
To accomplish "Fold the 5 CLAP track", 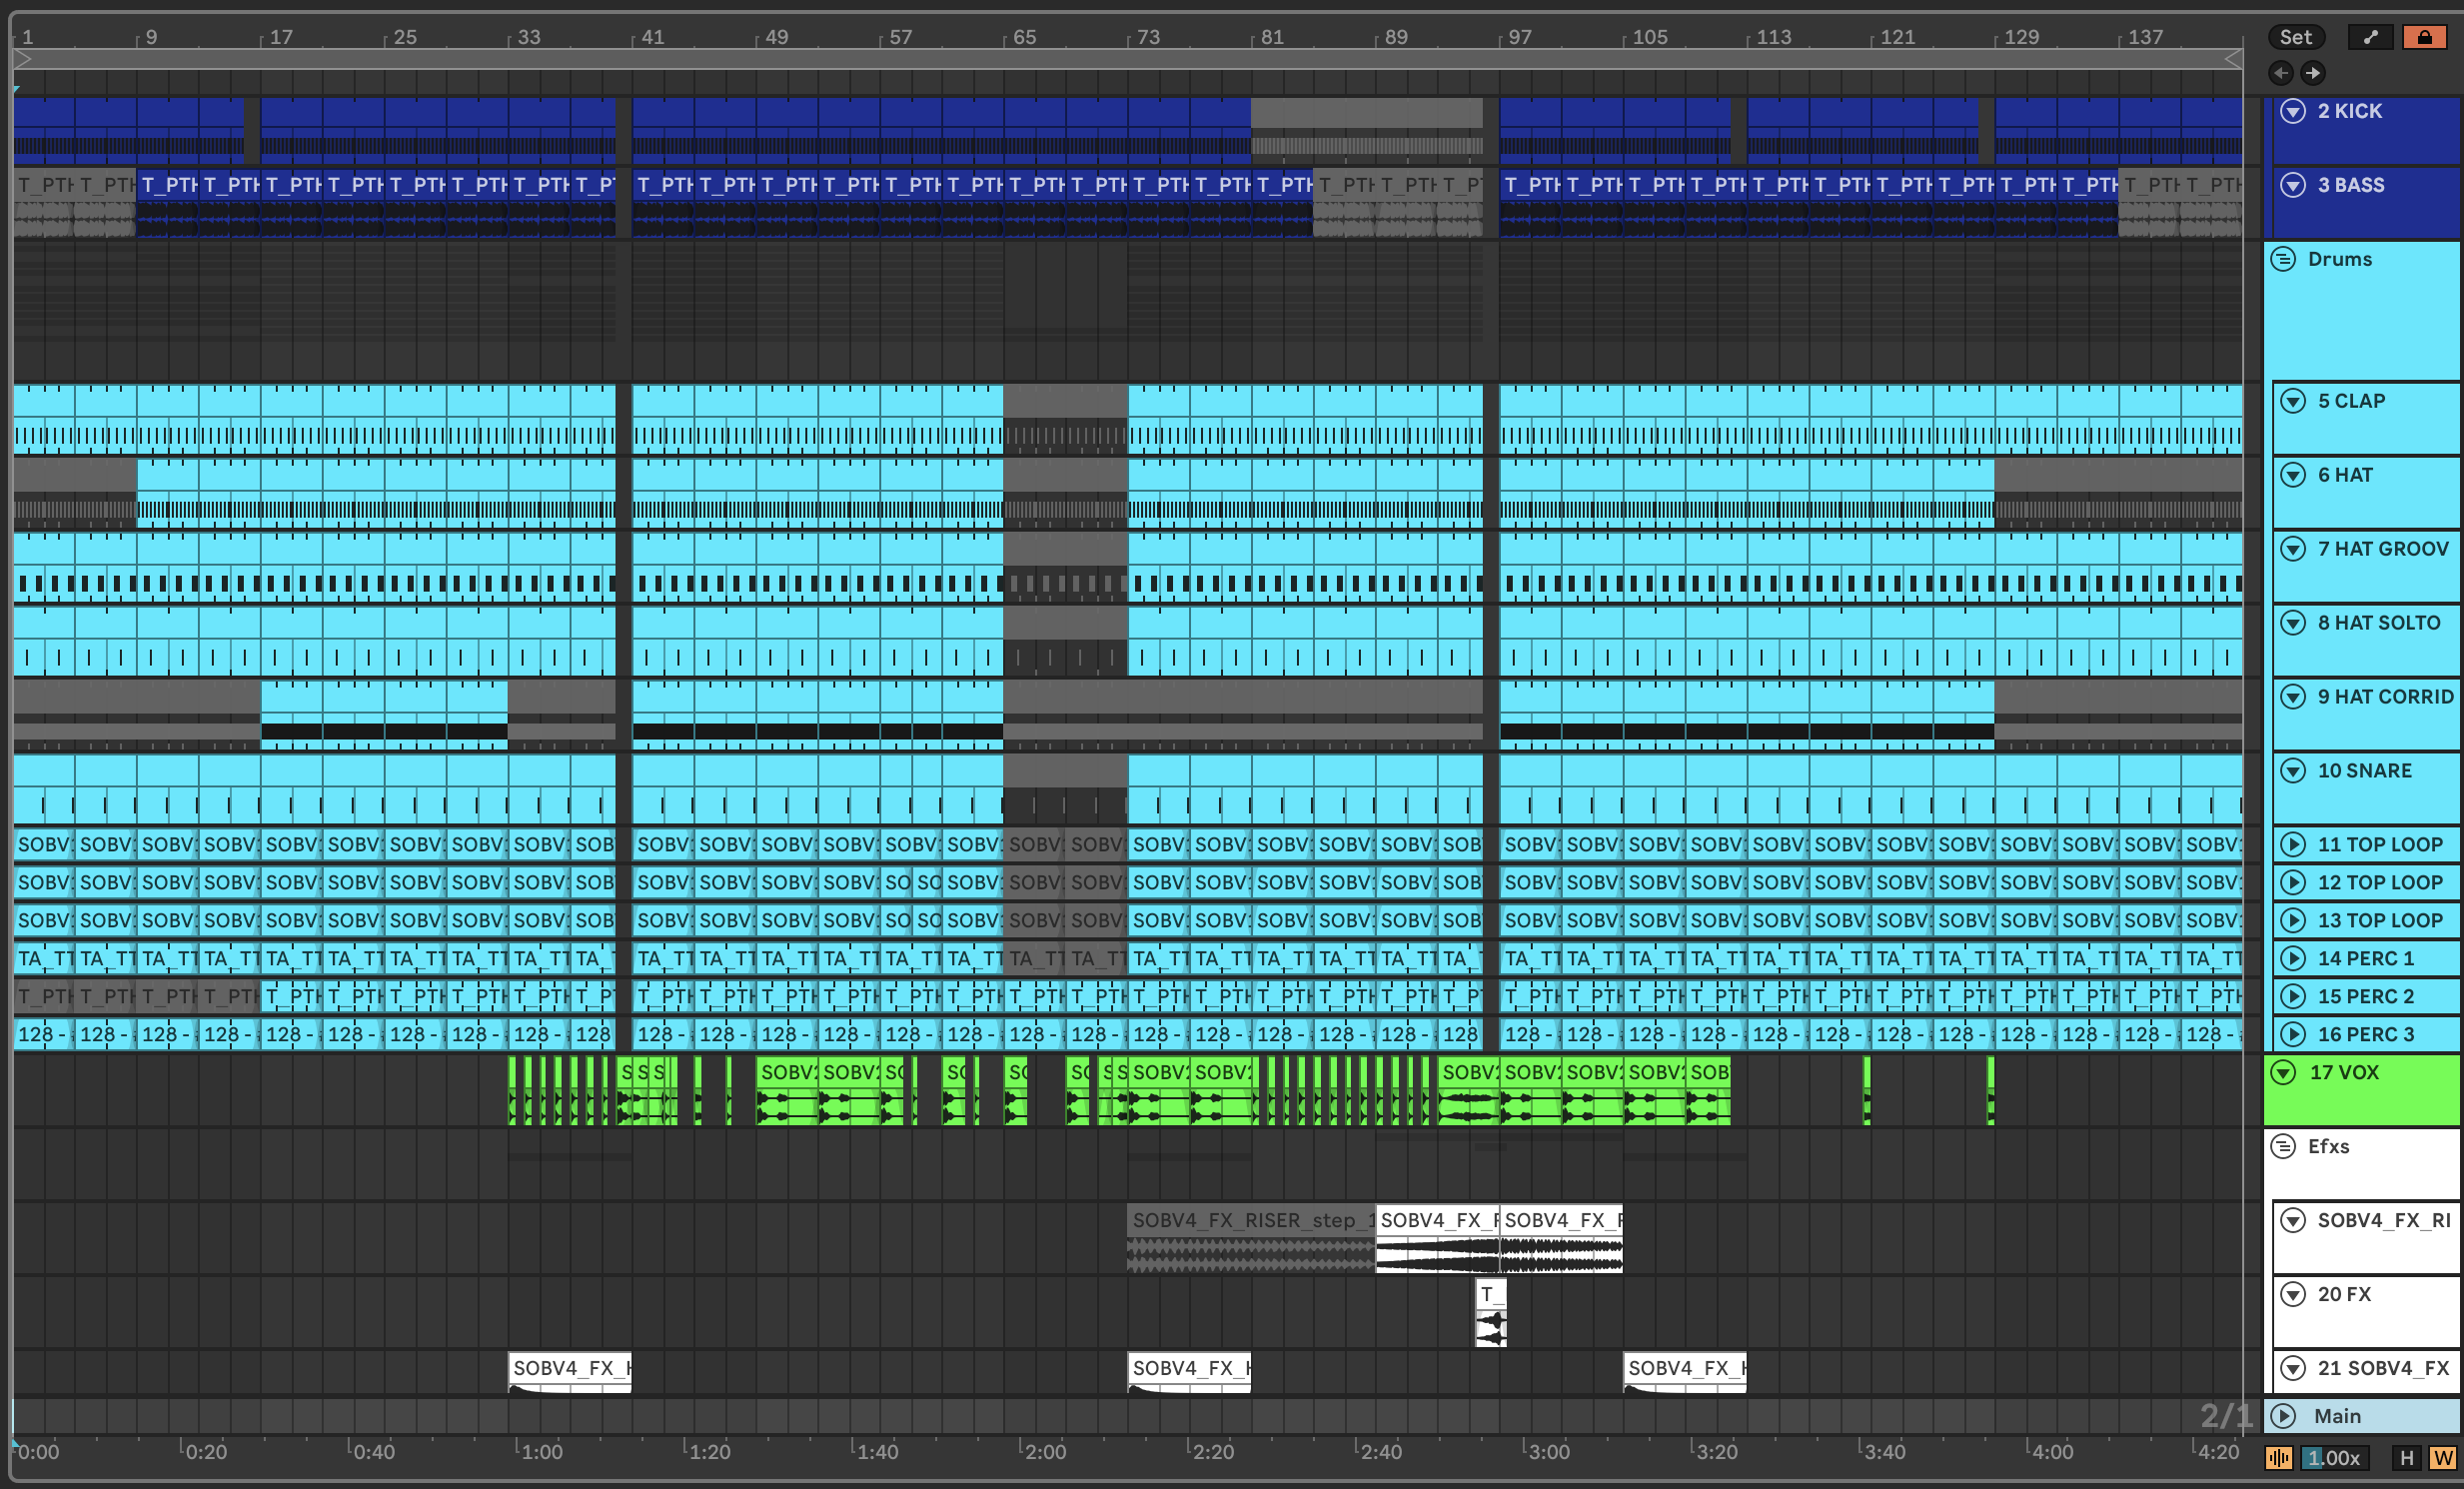I will tap(2292, 401).
